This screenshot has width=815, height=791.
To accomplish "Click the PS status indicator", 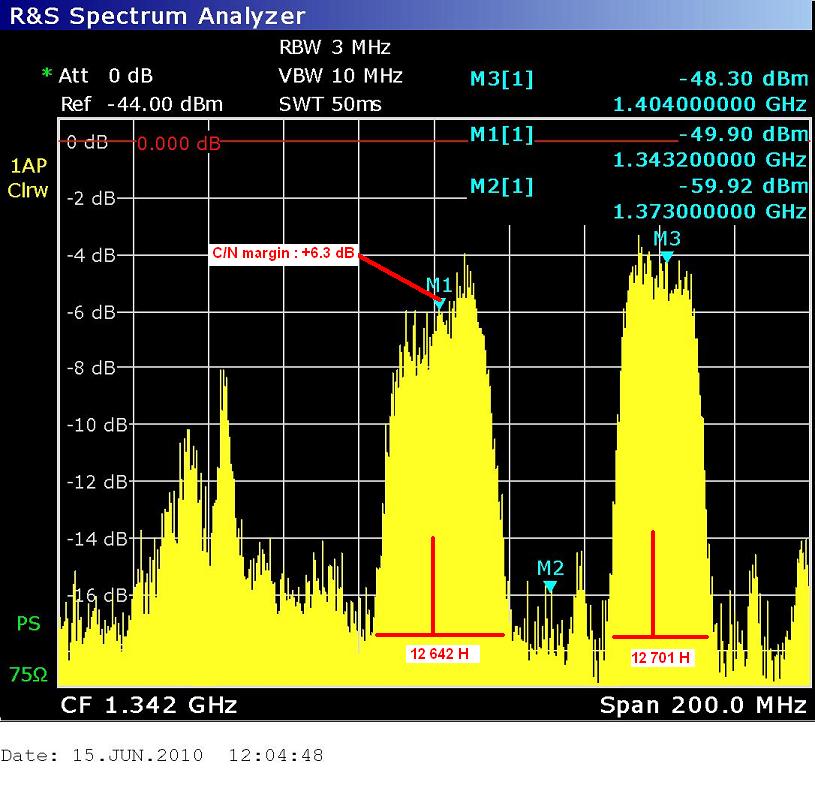I will [28, 624].
